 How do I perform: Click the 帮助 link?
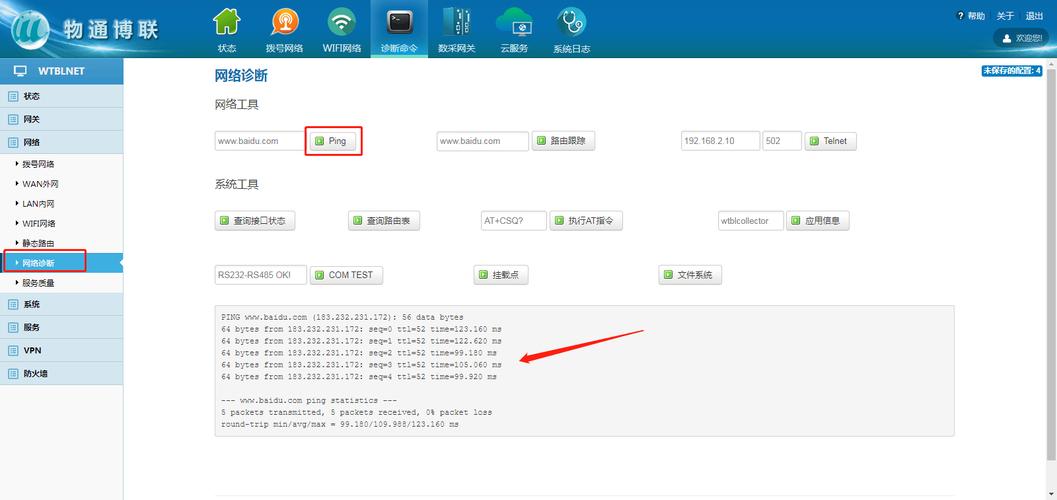point(976,16)
